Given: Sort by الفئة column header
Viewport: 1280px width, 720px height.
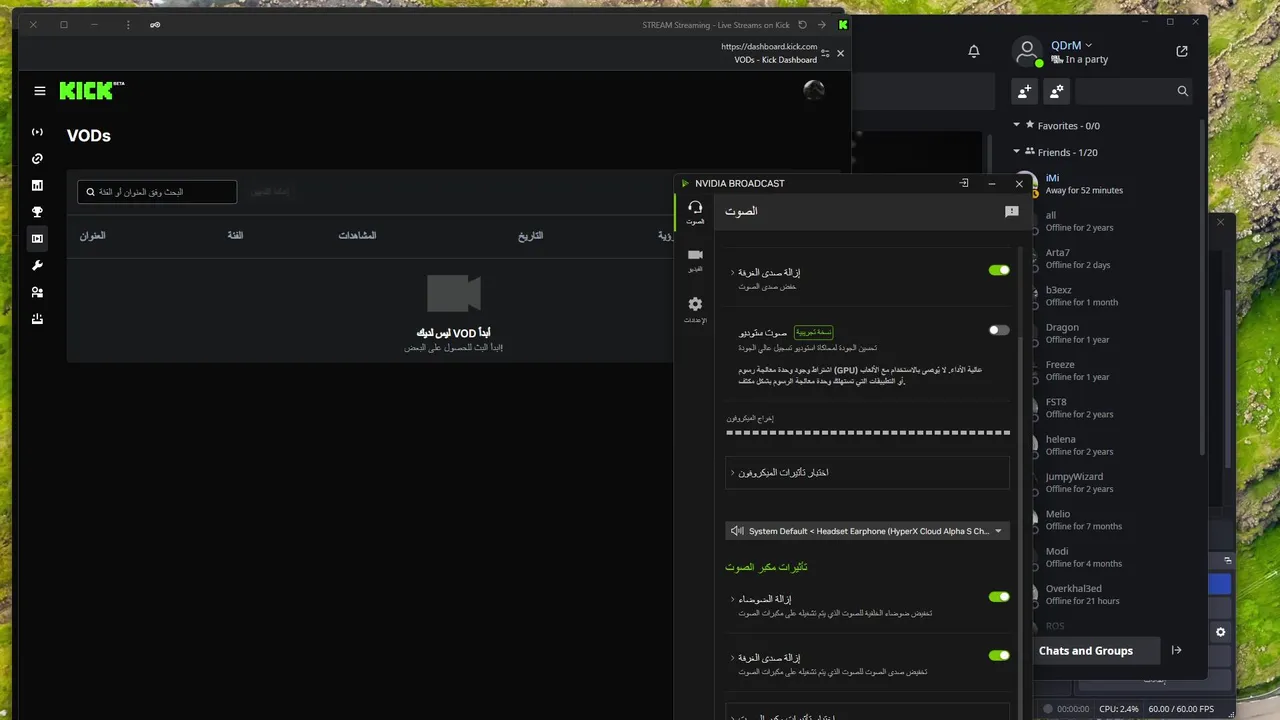Looking at the screenshot, I should click(236, 236).
